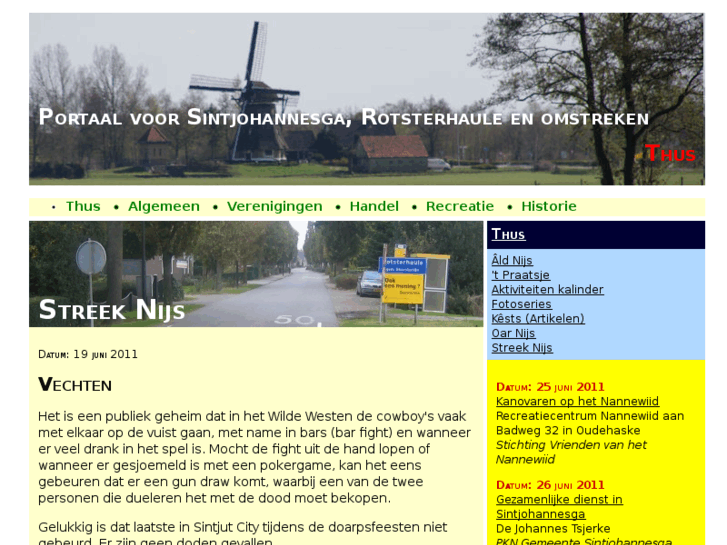Click the Portaal voor Sintjohannesga site title
Screen dimensions: 727x545
(x=344, y=117)
